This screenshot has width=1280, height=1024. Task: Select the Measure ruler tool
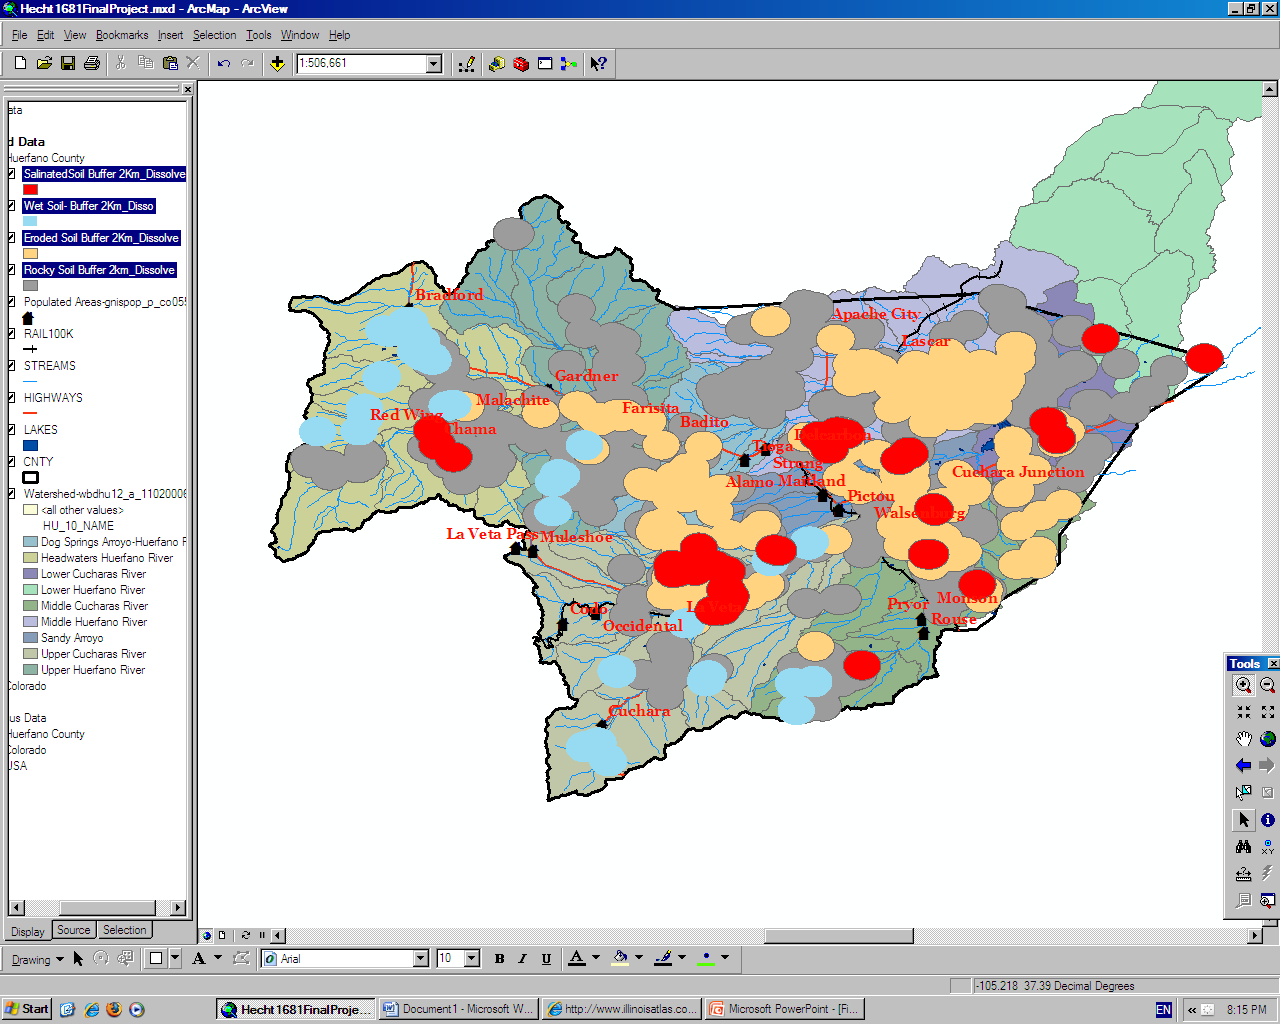pos(1243,874)
